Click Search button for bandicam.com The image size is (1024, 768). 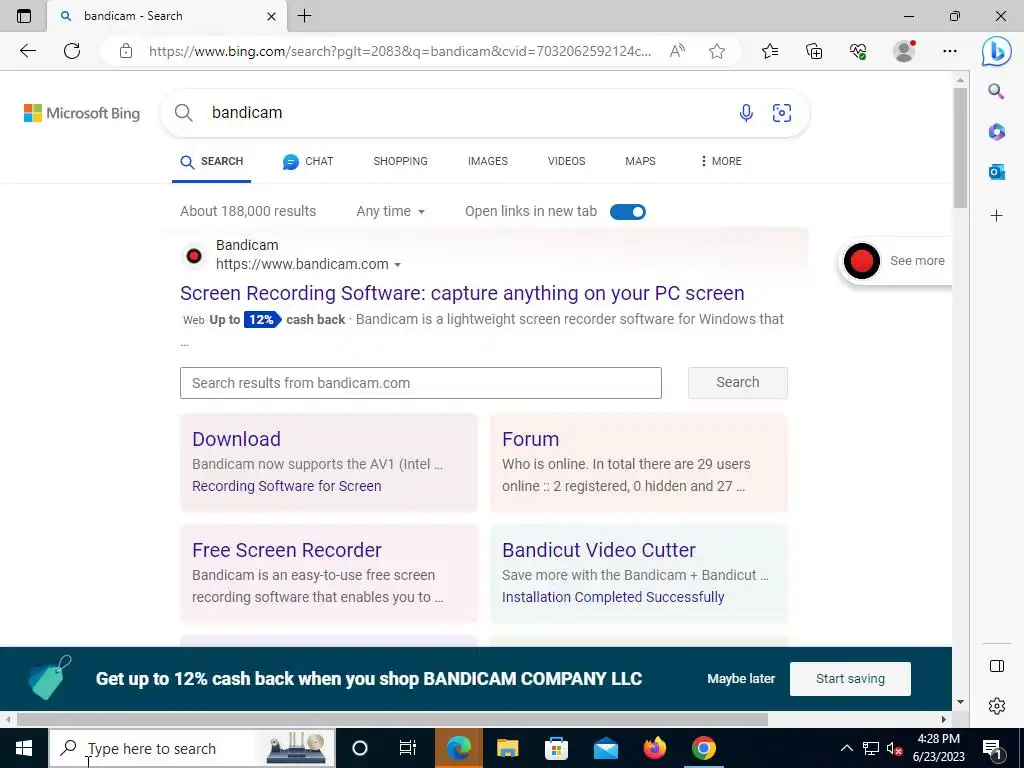738,382
